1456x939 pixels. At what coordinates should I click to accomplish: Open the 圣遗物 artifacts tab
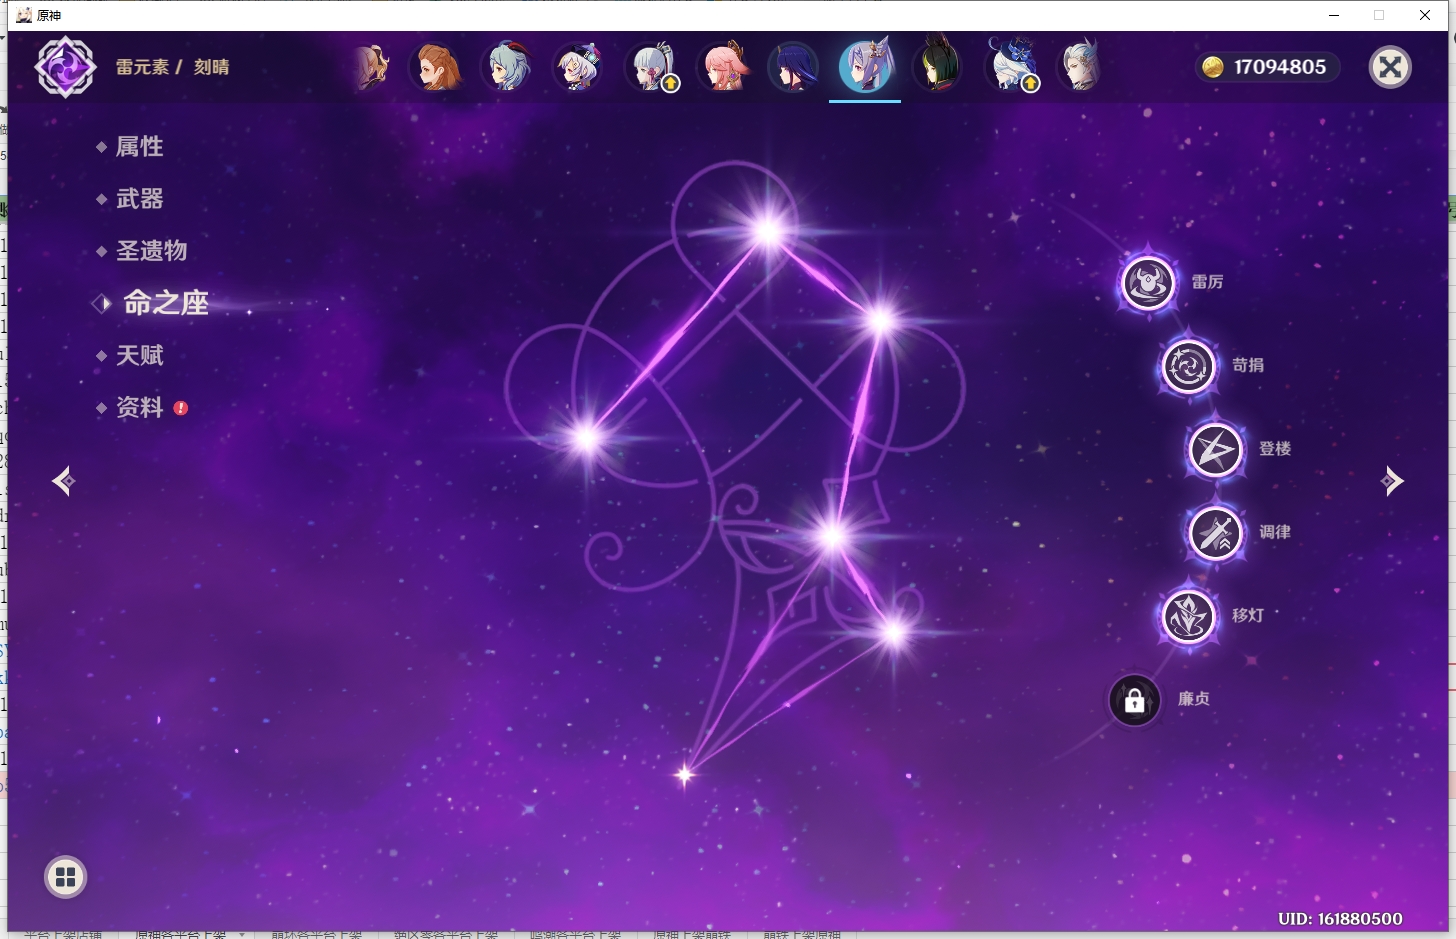[x=151, y=251]
